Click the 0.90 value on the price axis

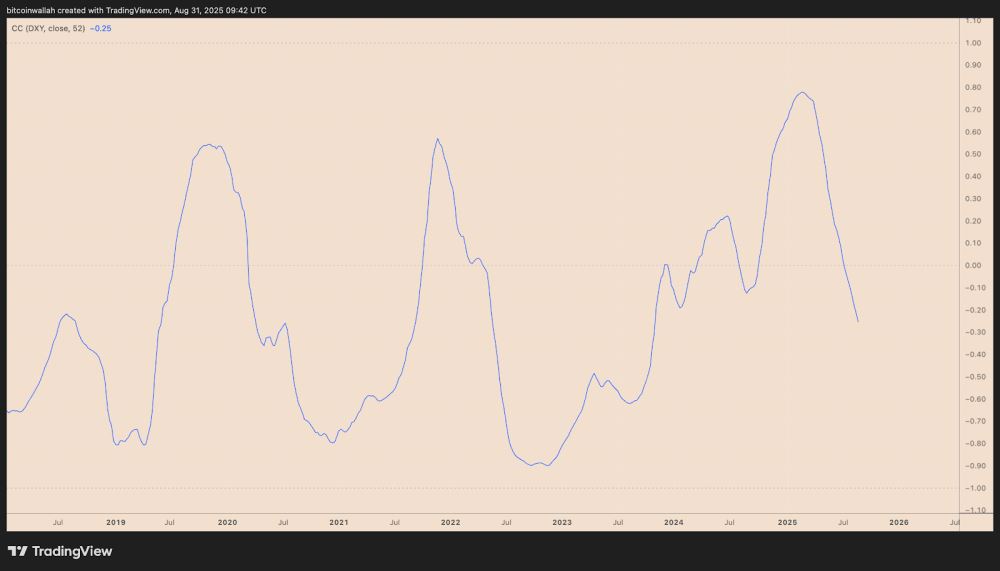tap(973, 65)
